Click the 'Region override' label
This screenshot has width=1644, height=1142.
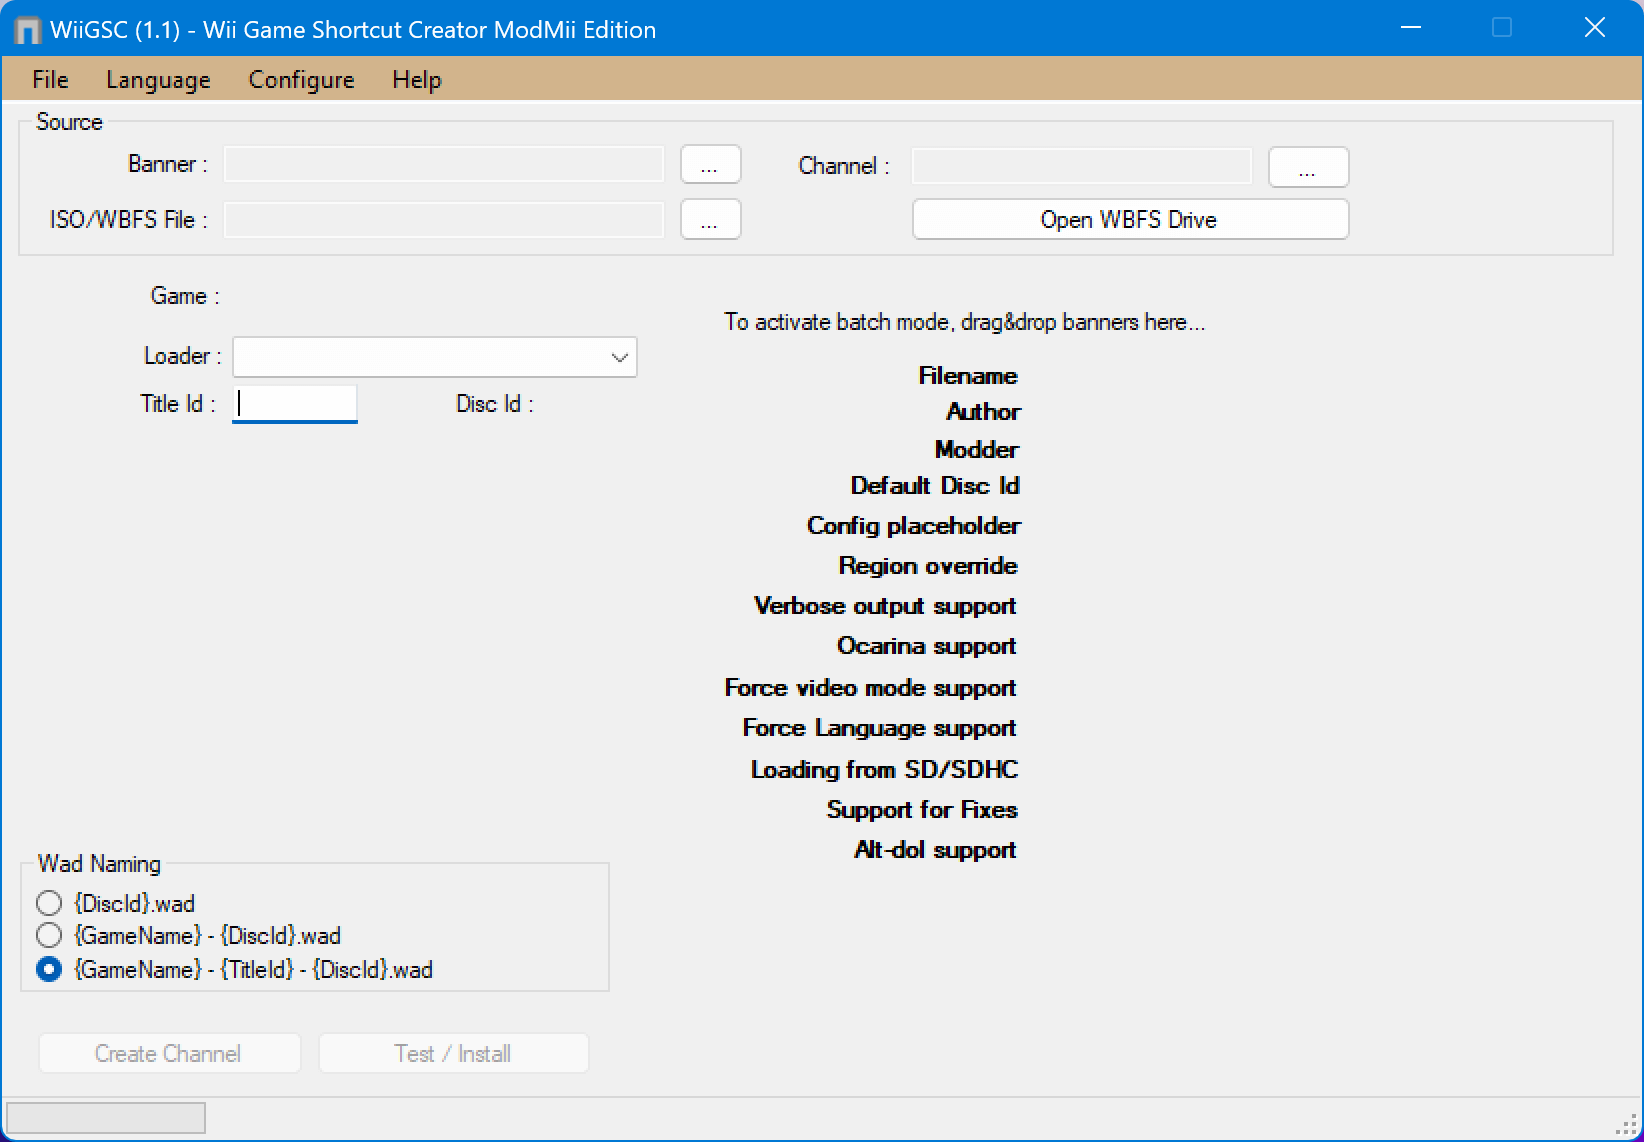click(x=927, y=566)
